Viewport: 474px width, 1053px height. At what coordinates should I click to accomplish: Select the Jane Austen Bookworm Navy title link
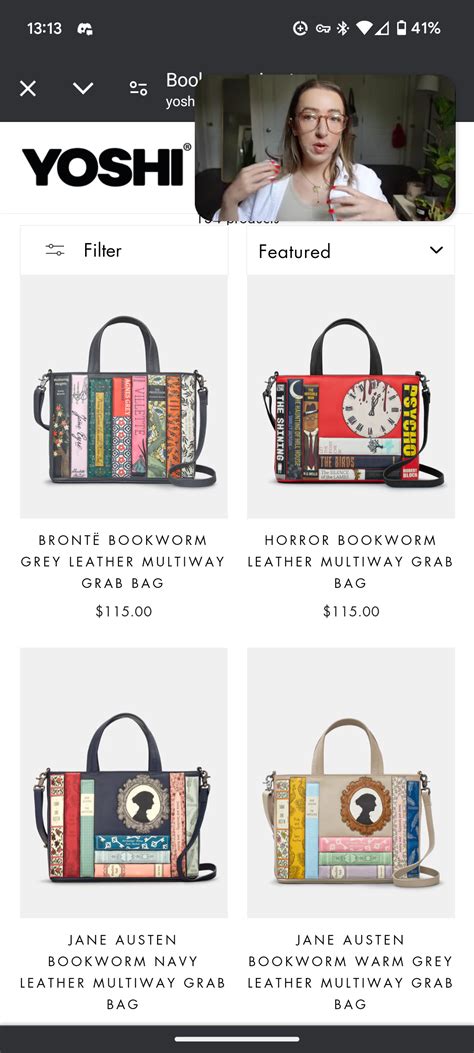coord(123,972)
